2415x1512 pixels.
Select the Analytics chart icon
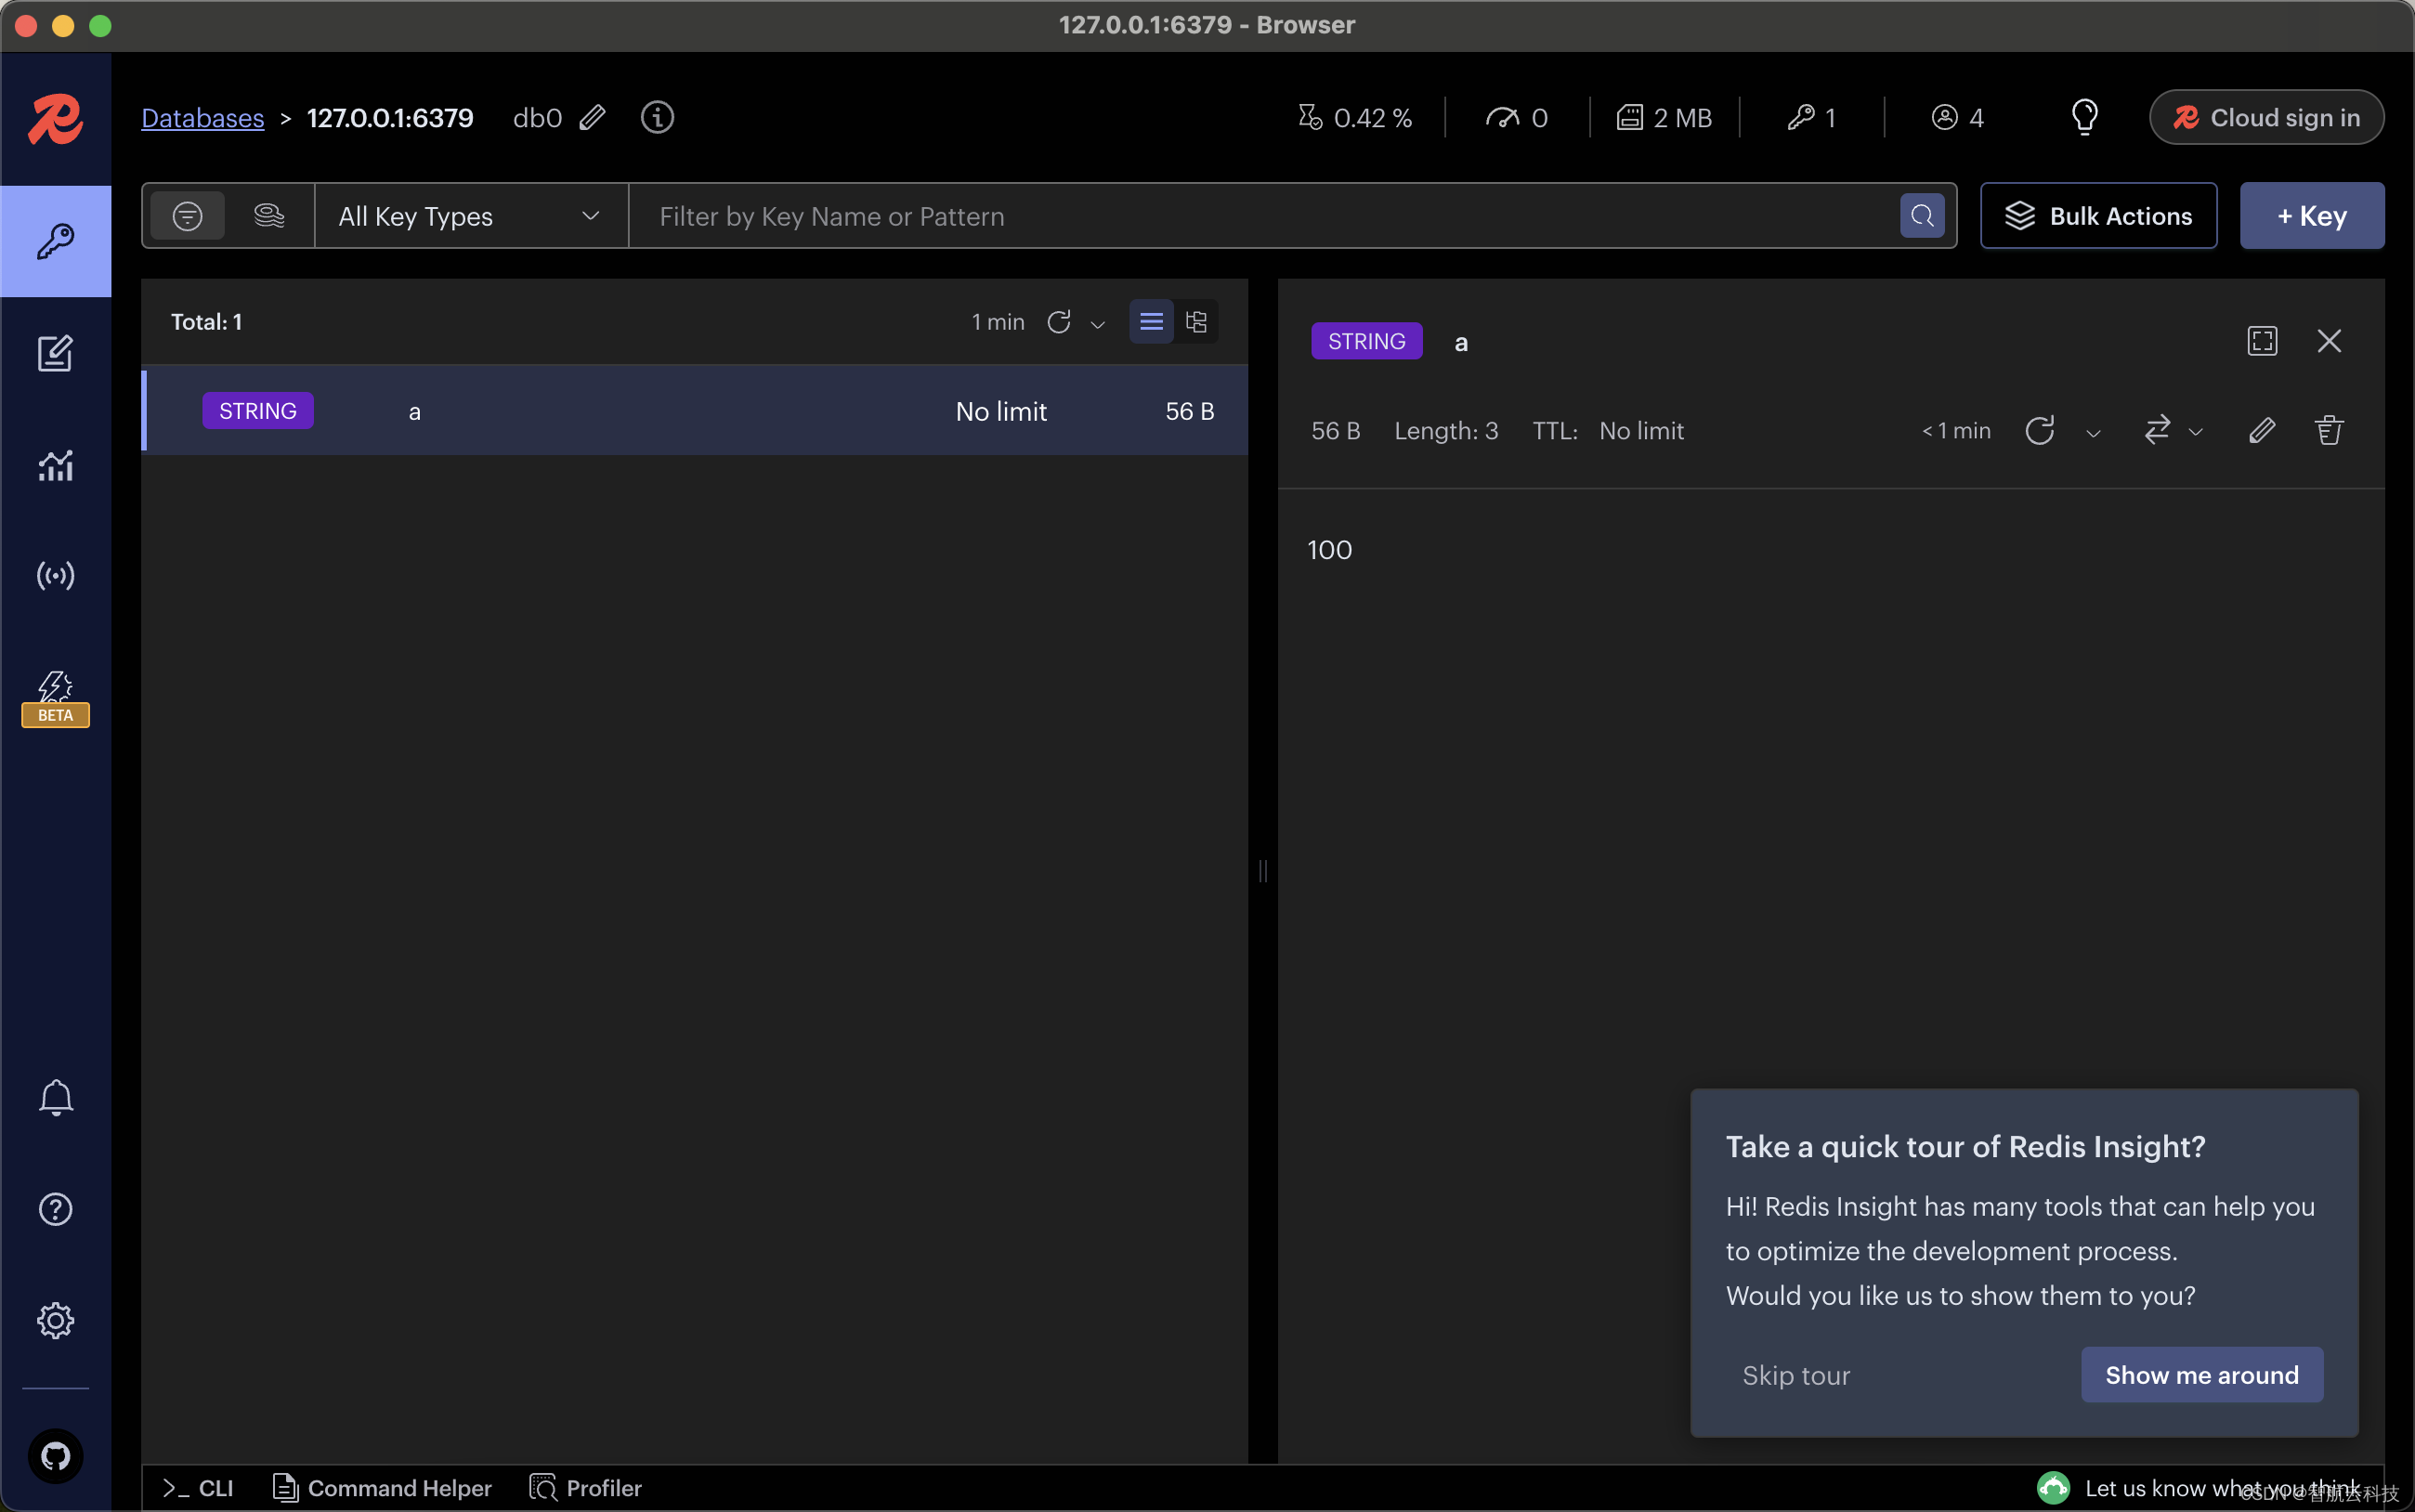54,463
